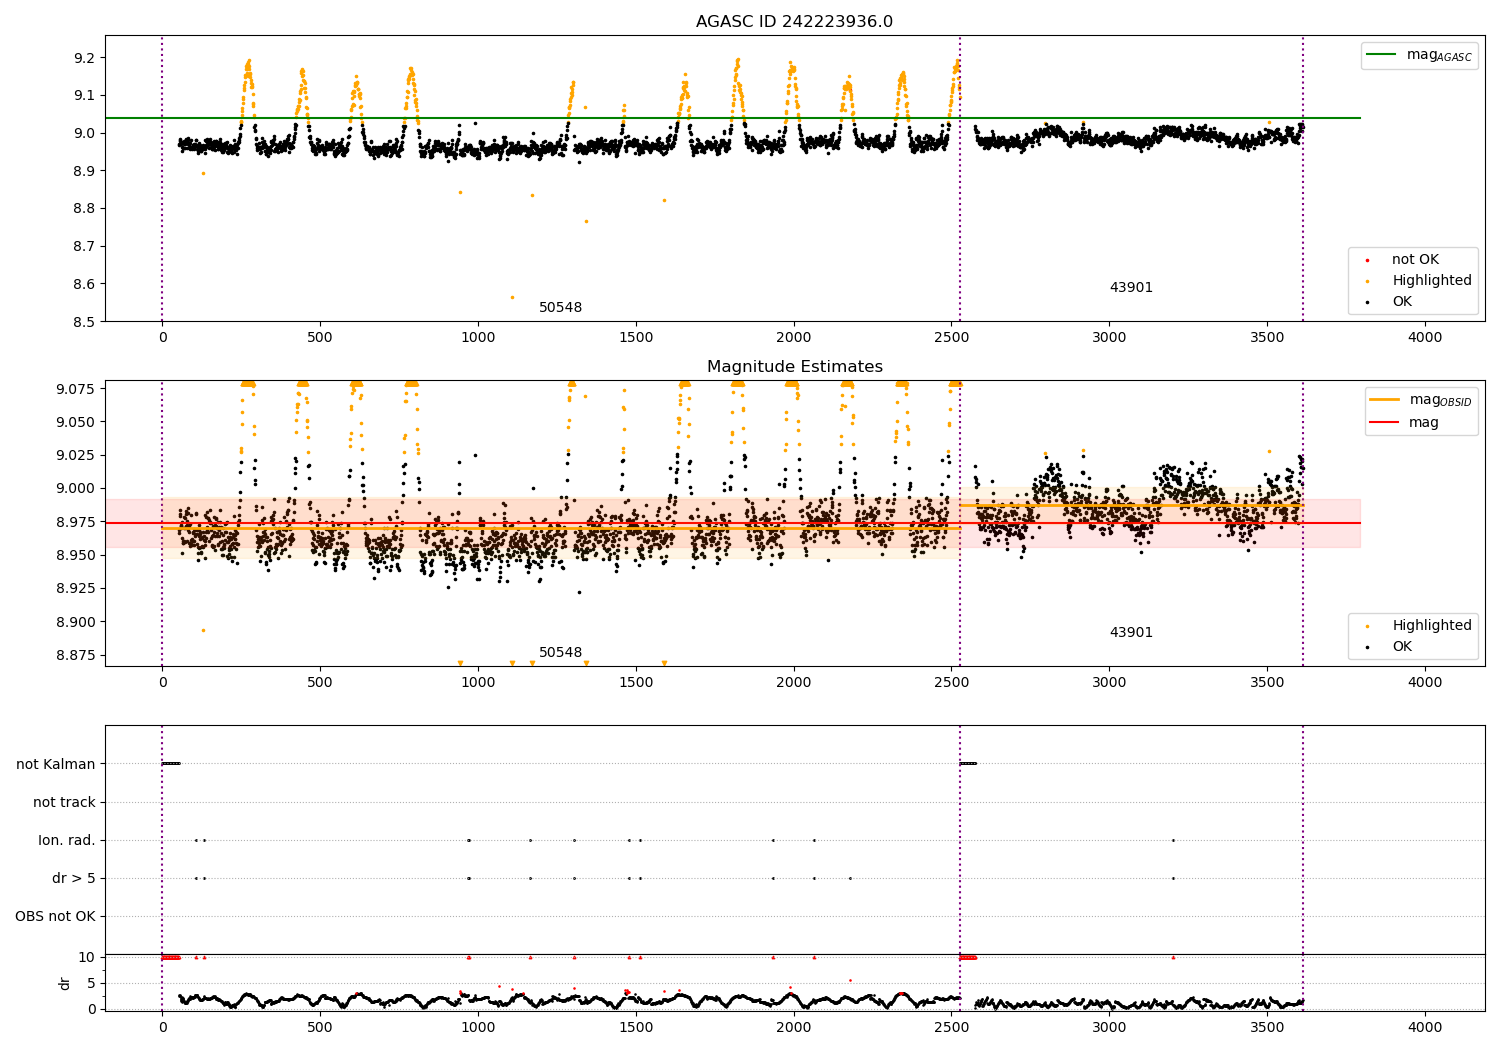Click the green line key in mag AGASC legend
Viewport: 1500px width, 1050px height.
click(1381, 55)
